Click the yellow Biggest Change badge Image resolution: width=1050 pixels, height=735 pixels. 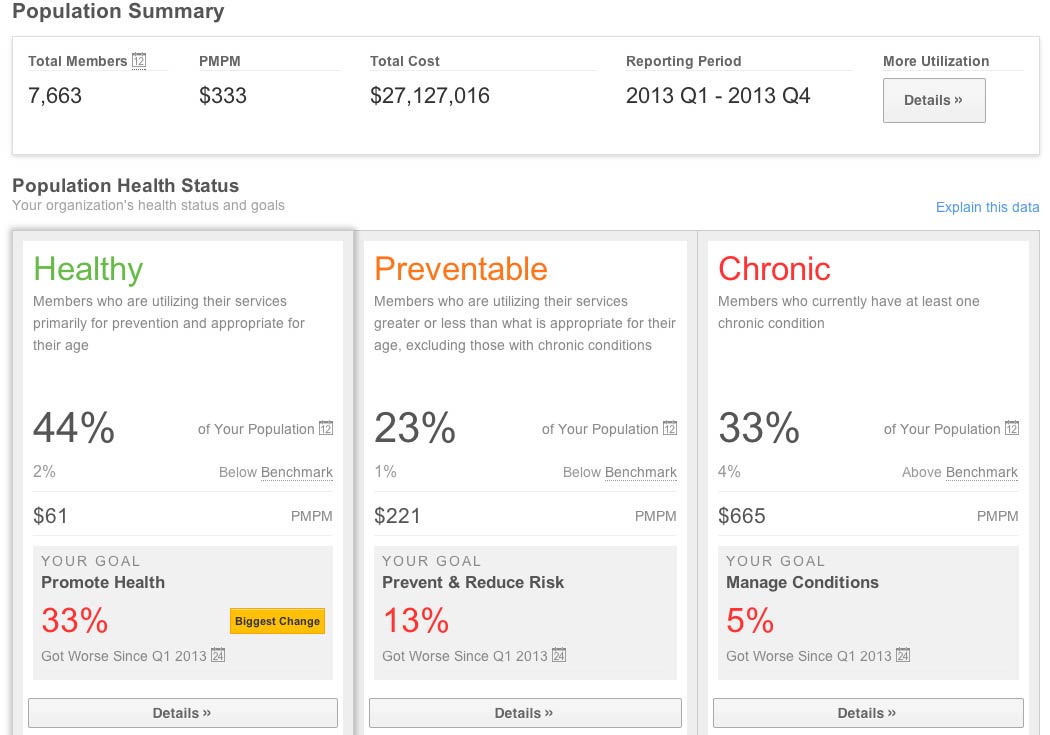pos(277,621)
